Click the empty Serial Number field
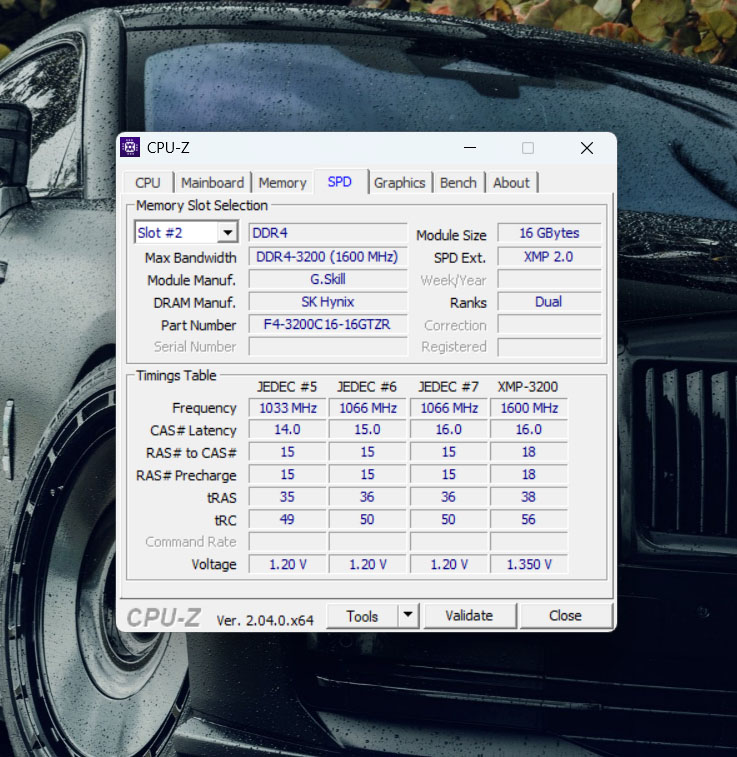Viewport: 737px width, 757px height. pyautogui.click(x=328, y=347)
